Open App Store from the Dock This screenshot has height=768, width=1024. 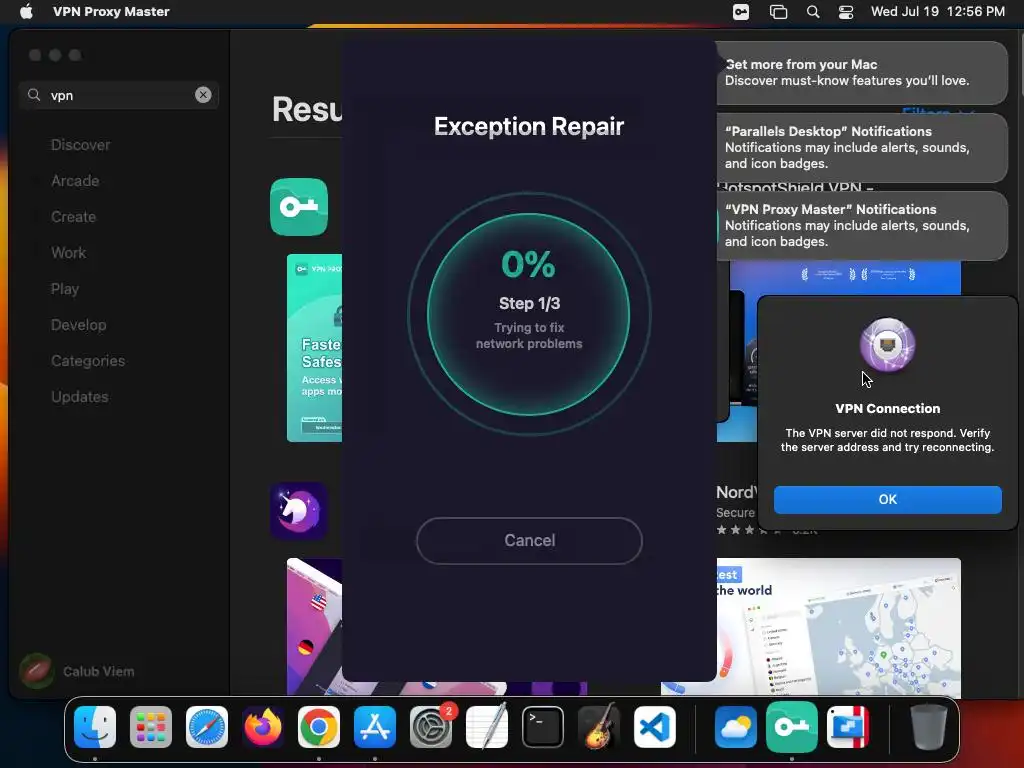pos(375,727)
